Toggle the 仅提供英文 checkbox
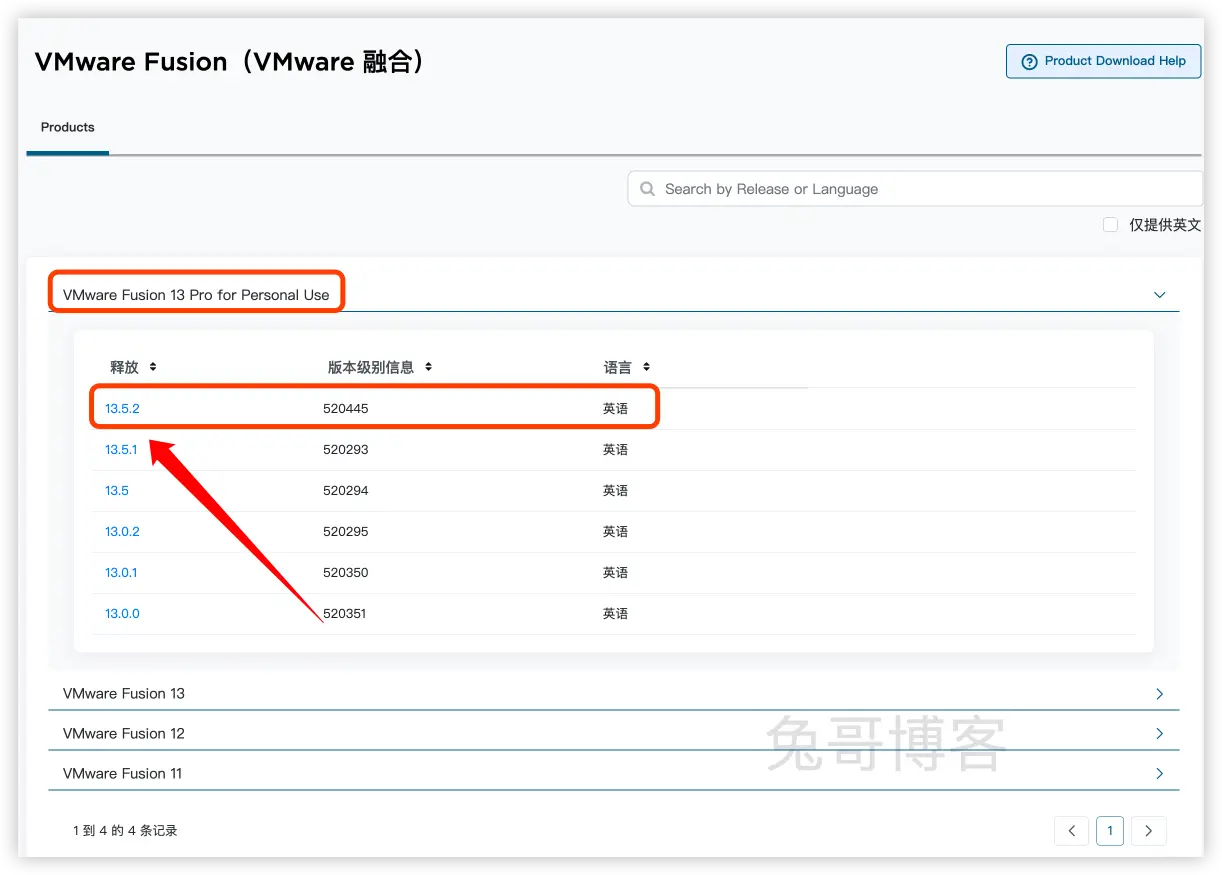 (1110, 225)
